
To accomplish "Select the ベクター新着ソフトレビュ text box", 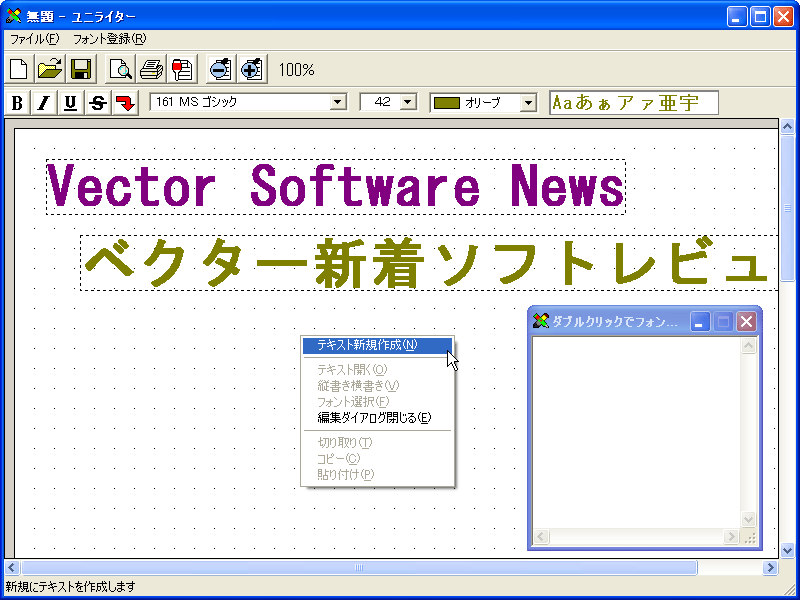I will 429,263.
